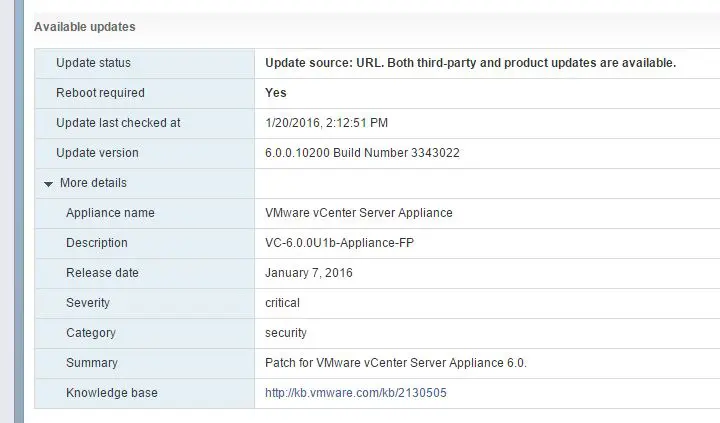Select the Knowledge base row label
720x423 pixels.
(112, 393)
